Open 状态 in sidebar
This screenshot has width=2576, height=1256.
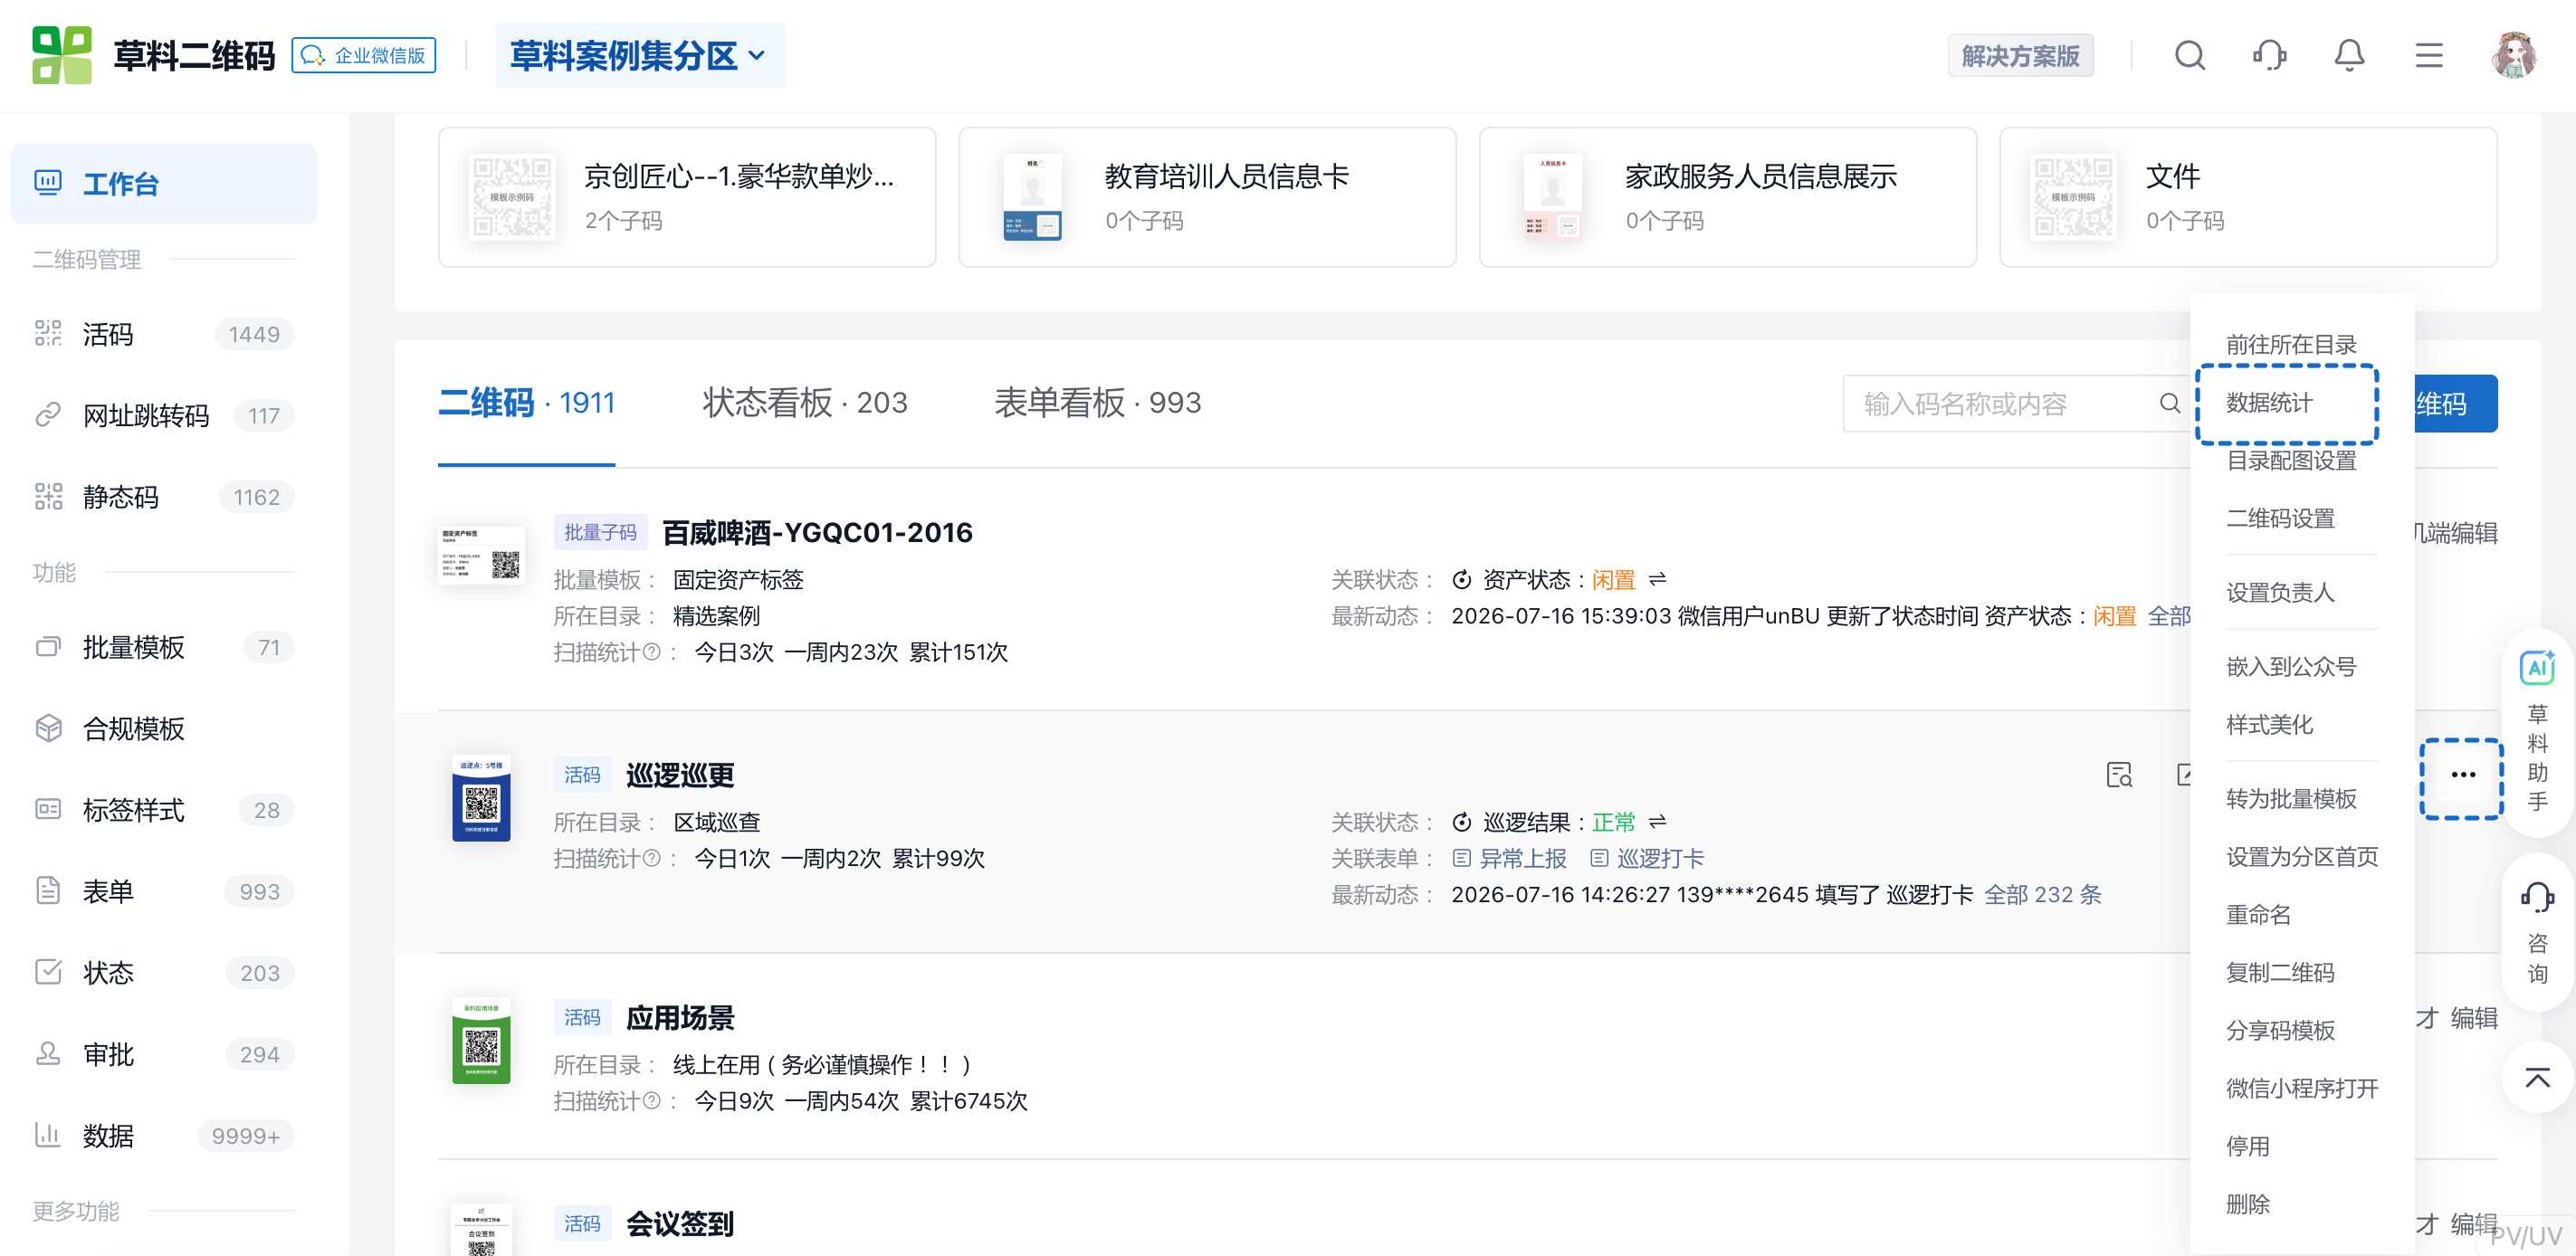point(164,973)
